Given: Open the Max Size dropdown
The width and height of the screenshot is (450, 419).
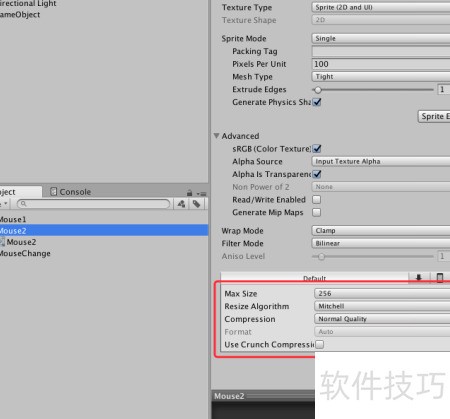Looking at the screenshot, I should click(x=382, y=293).
